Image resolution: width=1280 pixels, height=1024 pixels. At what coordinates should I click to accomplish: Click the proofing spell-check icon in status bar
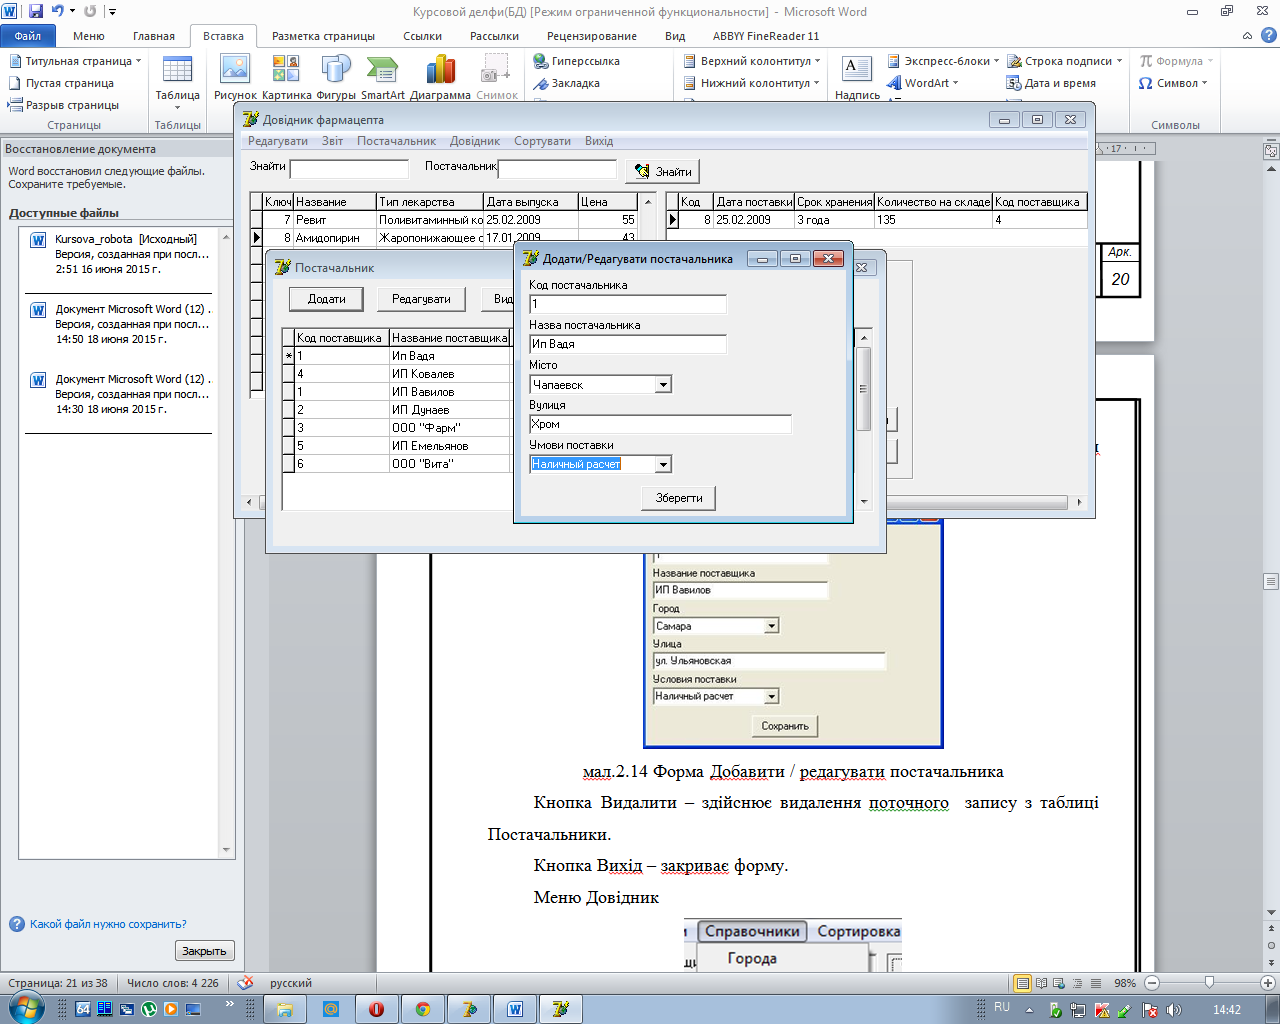pyautogui.click(x=245, y=983)
